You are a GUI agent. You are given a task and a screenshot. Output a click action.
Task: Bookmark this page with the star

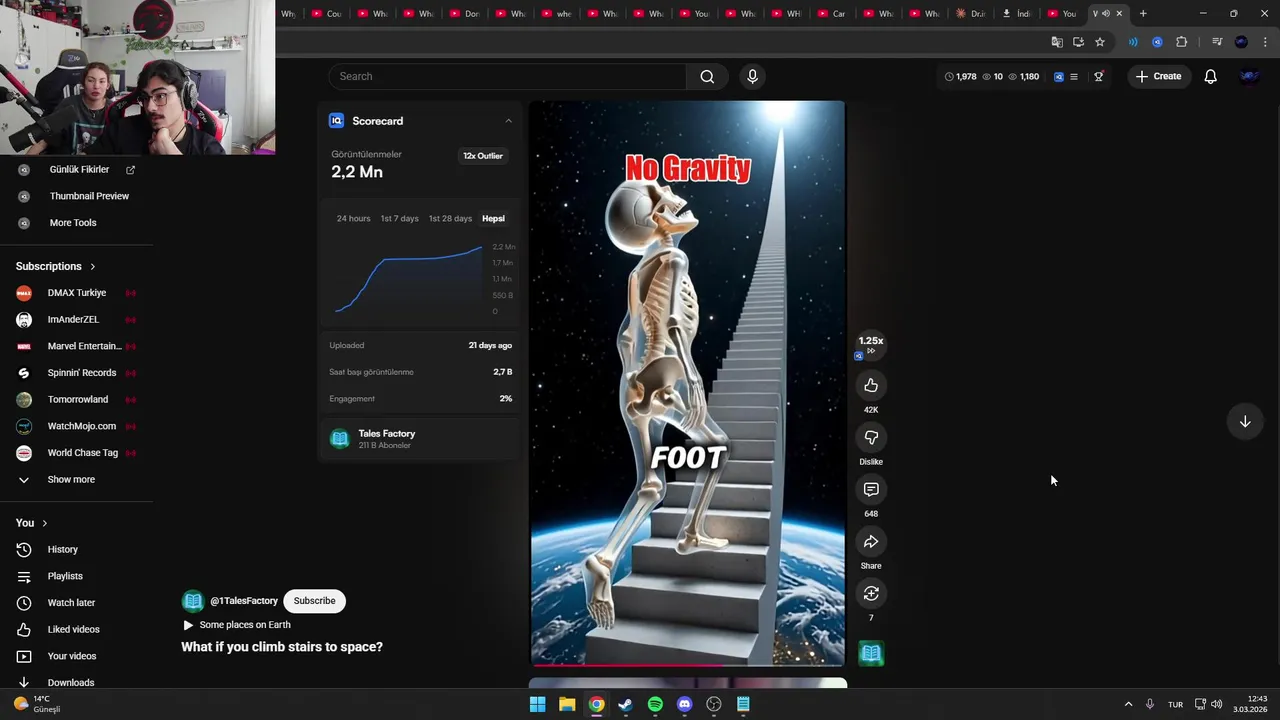(x=1100, y=42)
